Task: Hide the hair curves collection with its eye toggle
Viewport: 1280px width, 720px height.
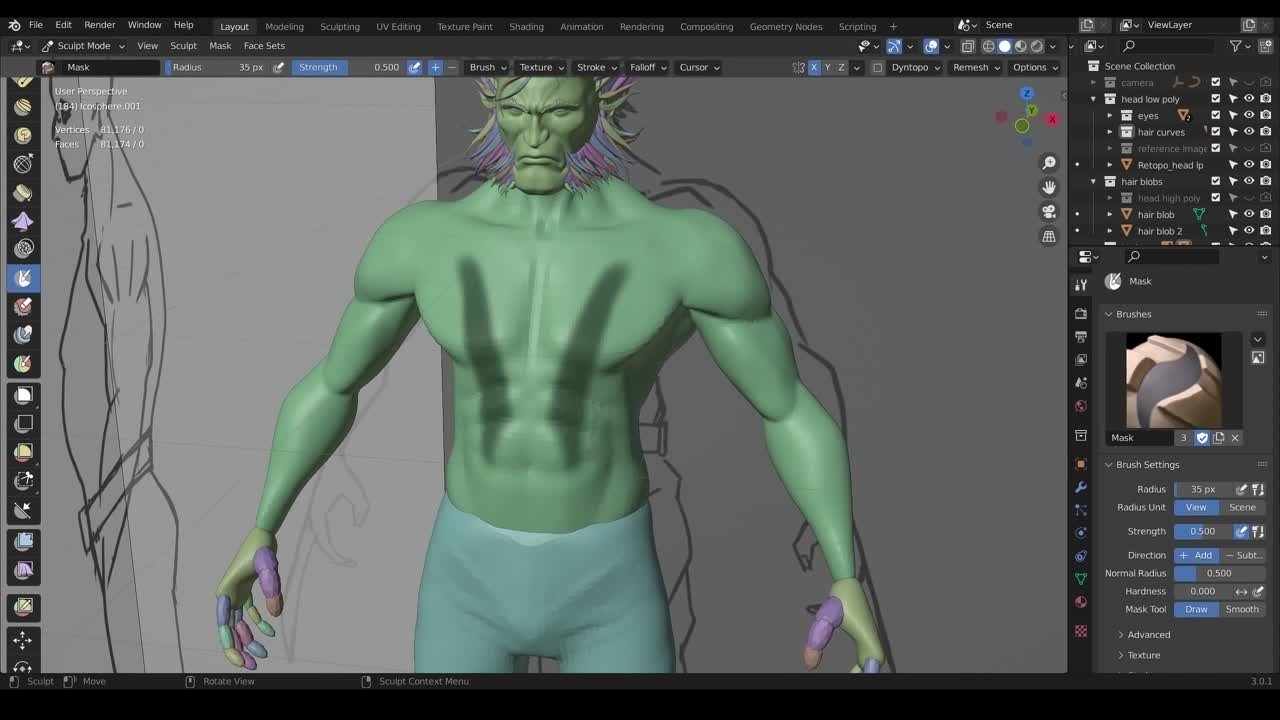Action: (x=1249, y=131)
